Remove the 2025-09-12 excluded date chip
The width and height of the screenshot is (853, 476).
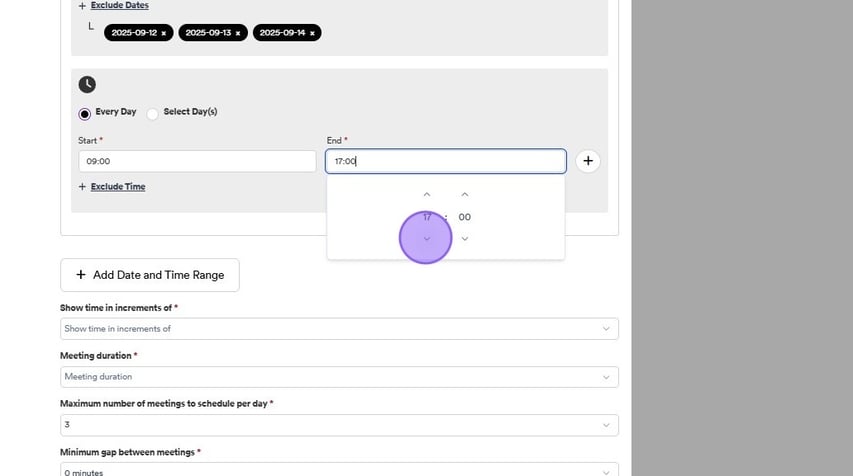[164, 33]
